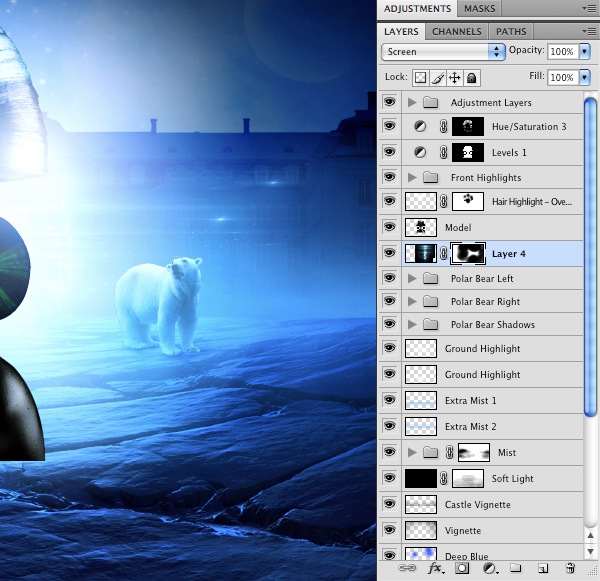
Task: Create new fill or adjustment layer
Action: pyautogui.click(x=490, y=568)
